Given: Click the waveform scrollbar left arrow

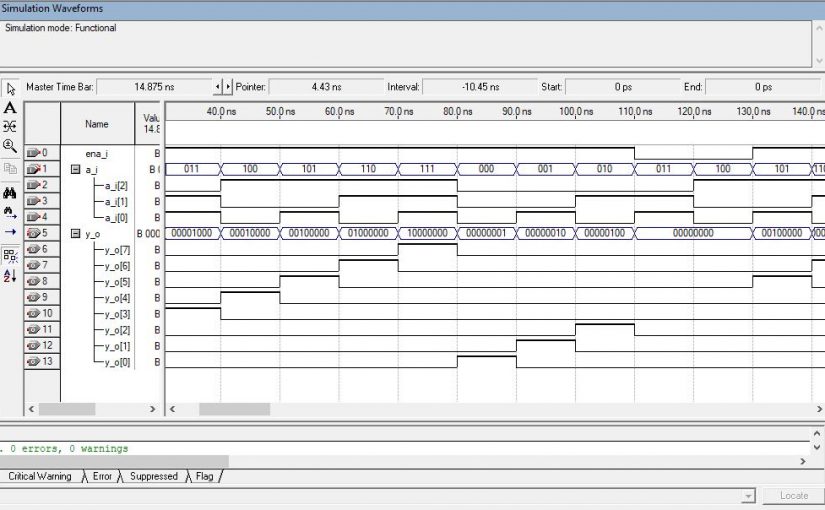Looking at the screenshot, I should point(172,409).
